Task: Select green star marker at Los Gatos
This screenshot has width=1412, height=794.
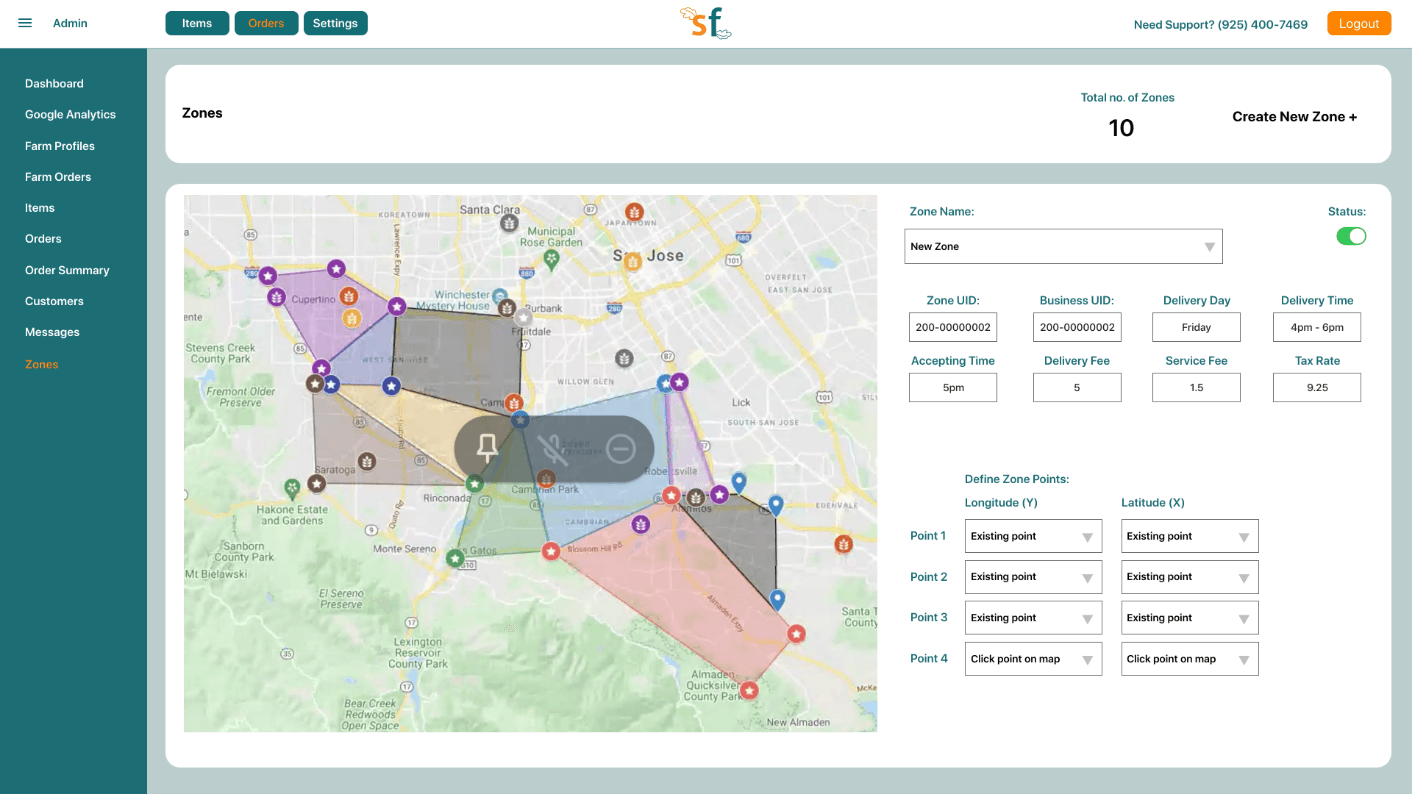Action: 455,558
